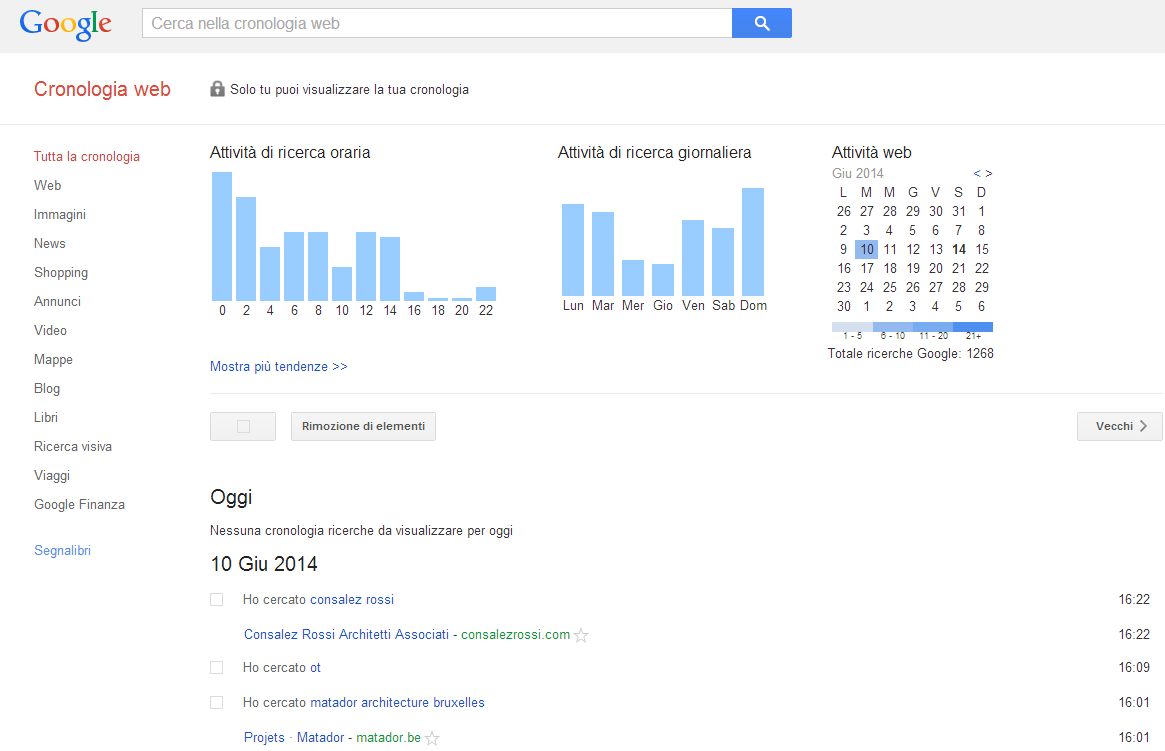Go to previous month in calendar

[977, 173]
